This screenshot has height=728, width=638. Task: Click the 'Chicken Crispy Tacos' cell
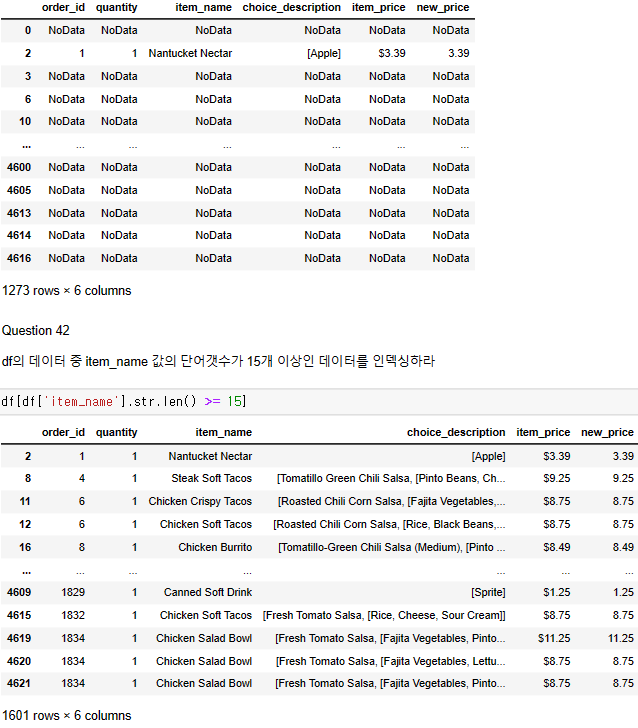tap(200, 501)
